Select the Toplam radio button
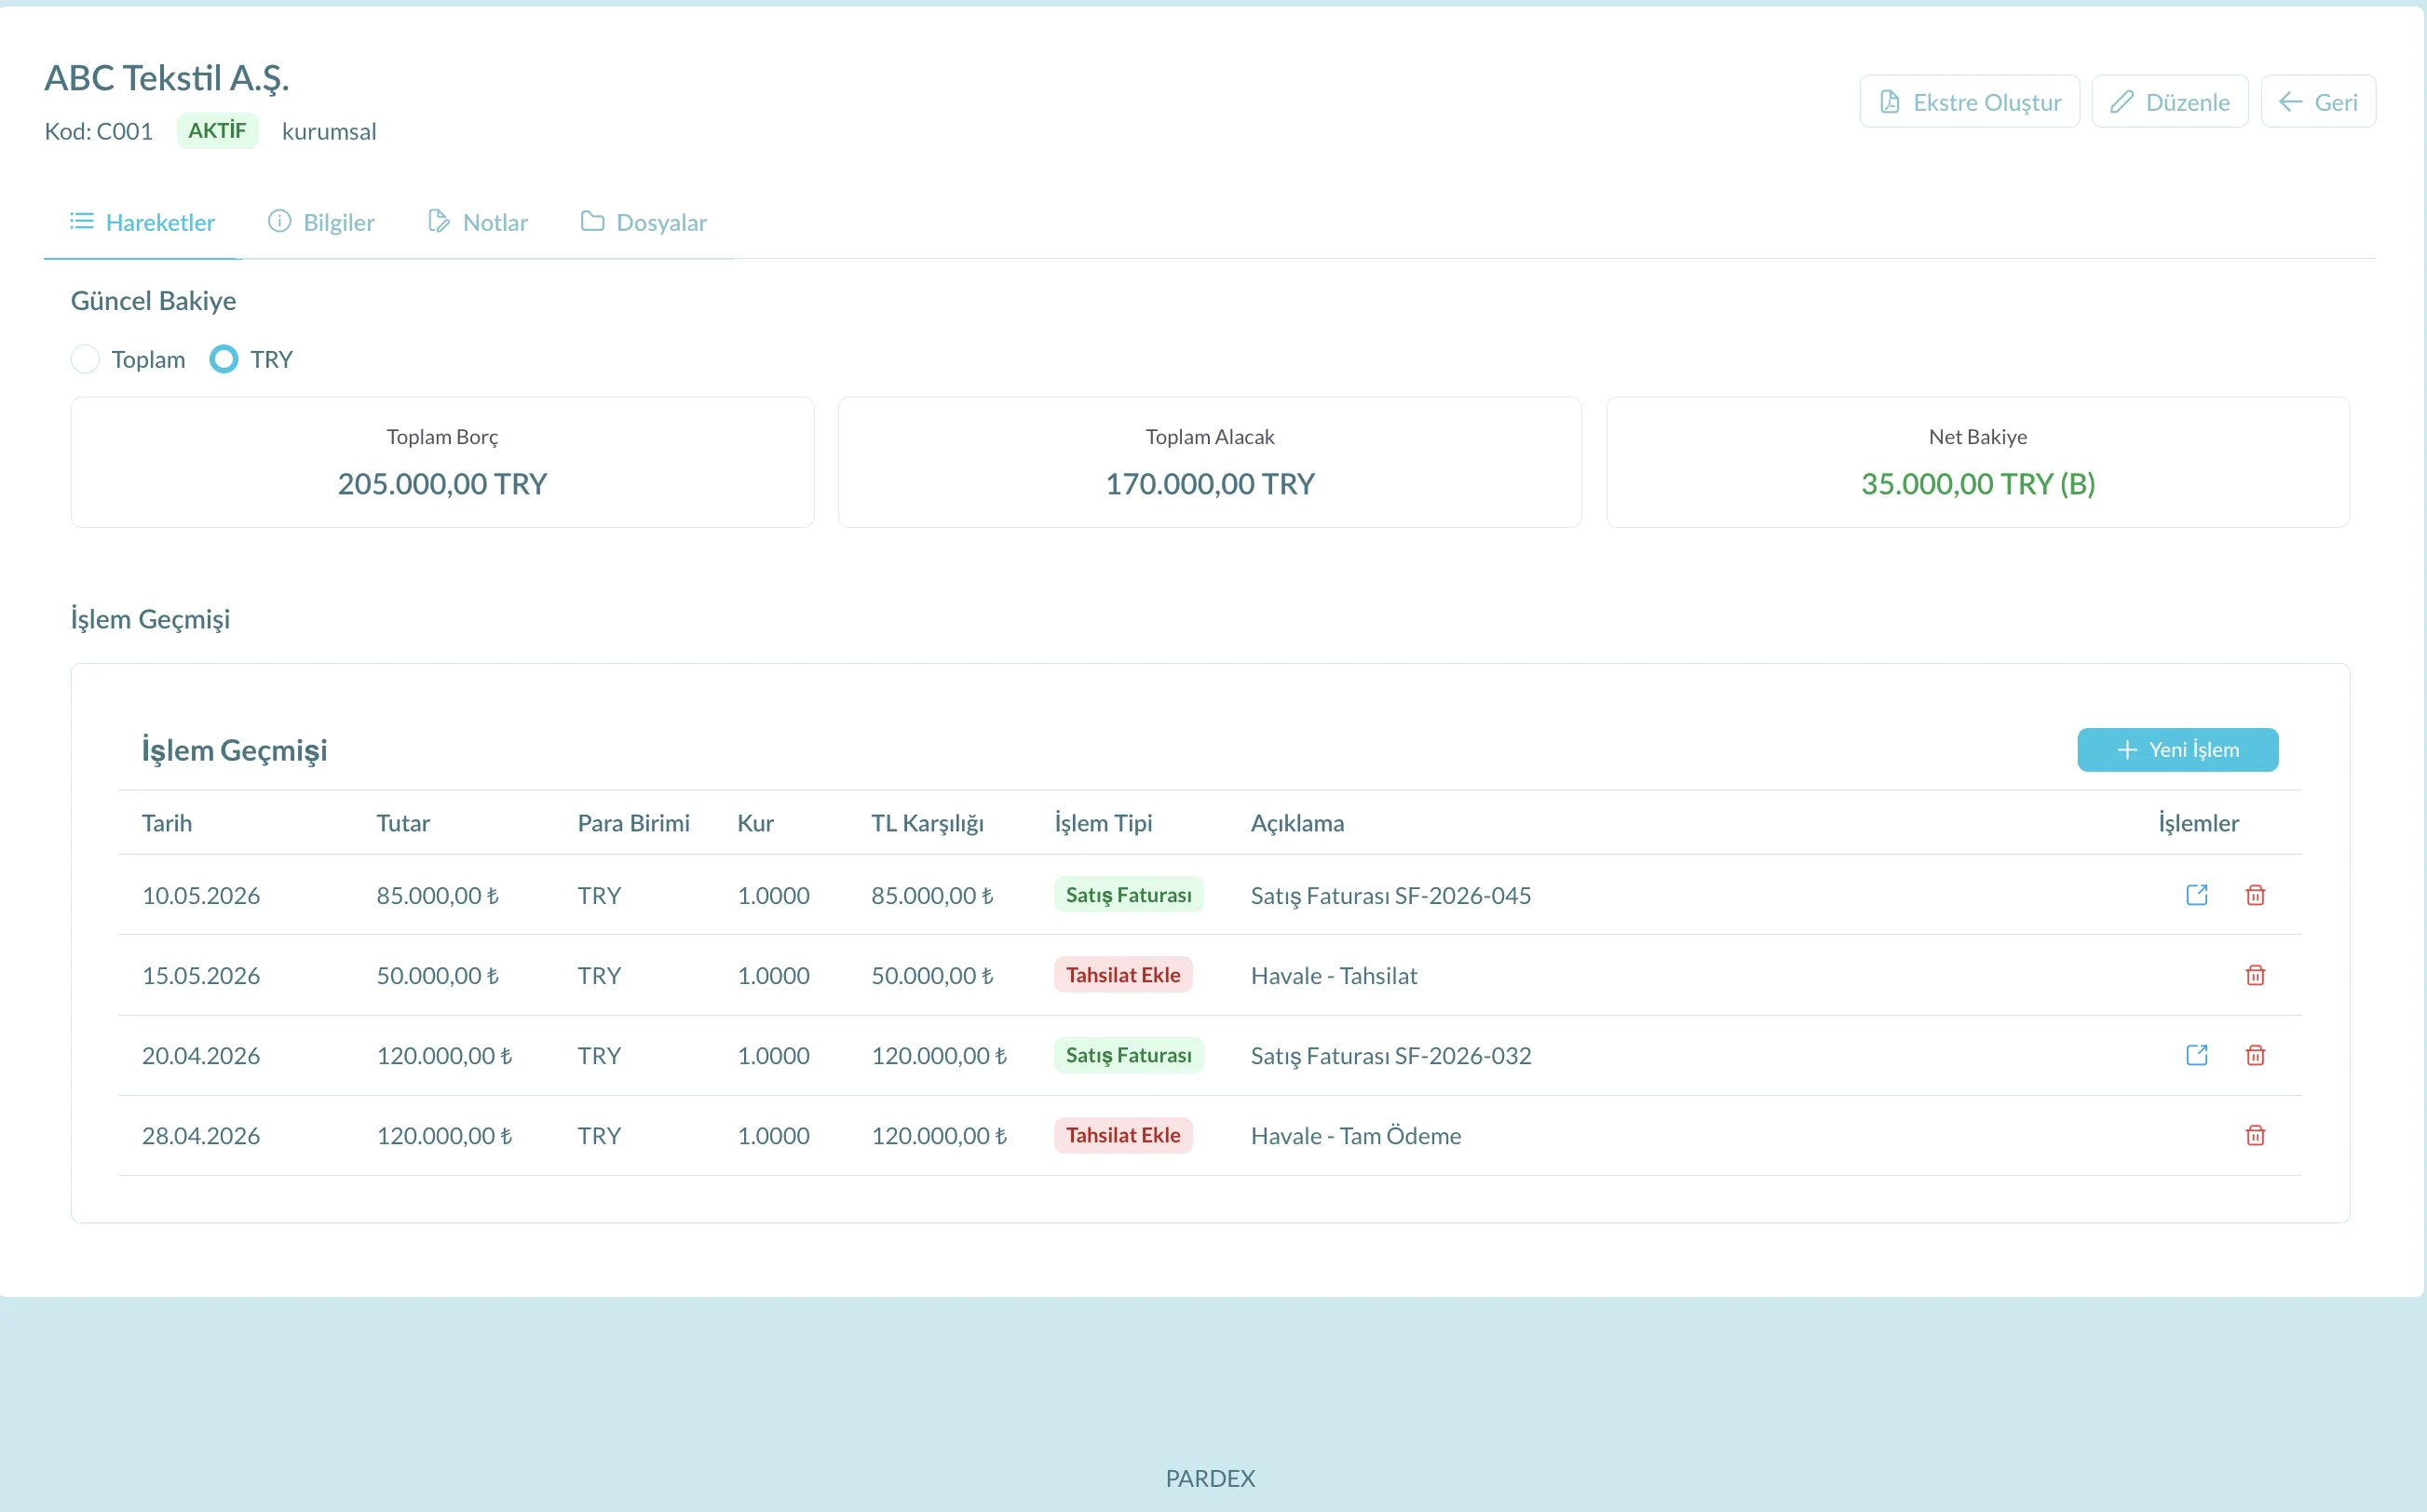2427x1512 pixels. click(85, 359)
